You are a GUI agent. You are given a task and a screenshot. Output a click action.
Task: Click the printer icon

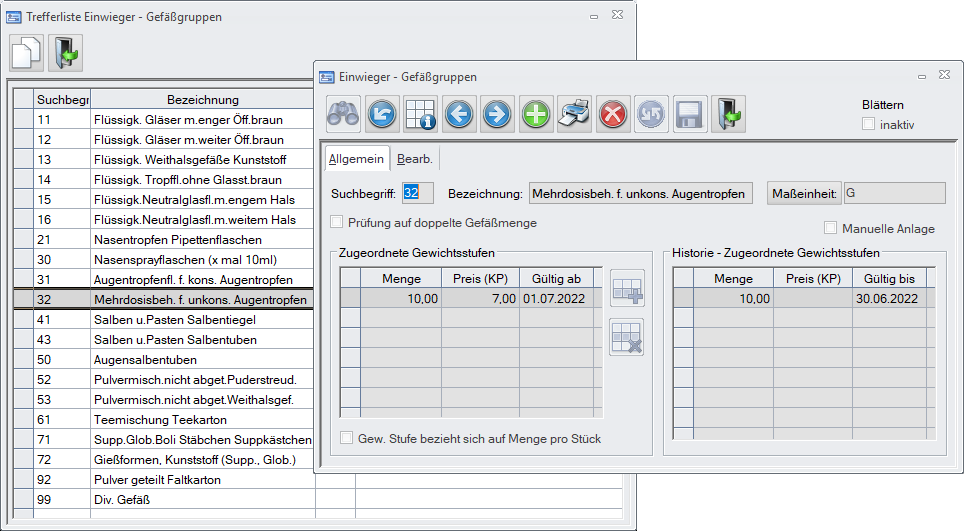tap(574, 115)
